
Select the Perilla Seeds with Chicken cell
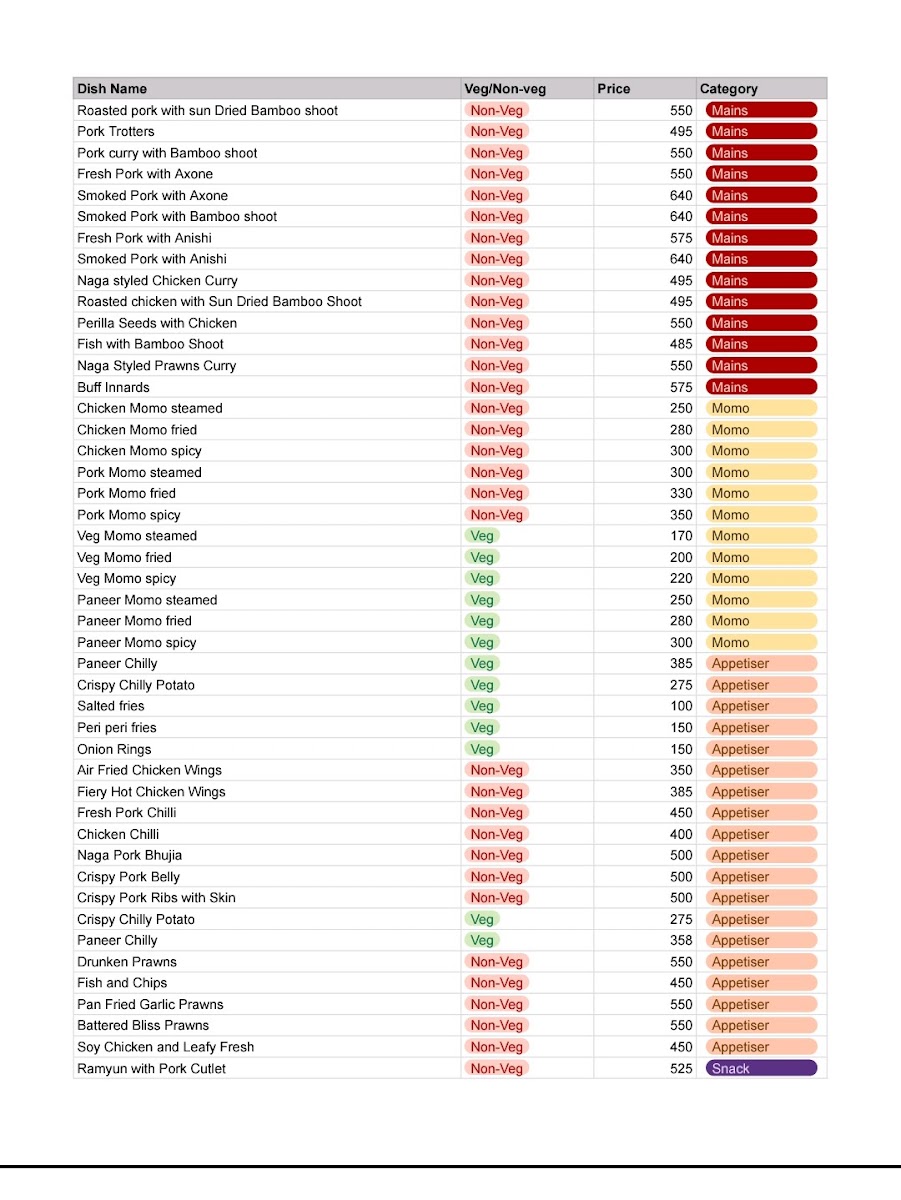(267, 323)
